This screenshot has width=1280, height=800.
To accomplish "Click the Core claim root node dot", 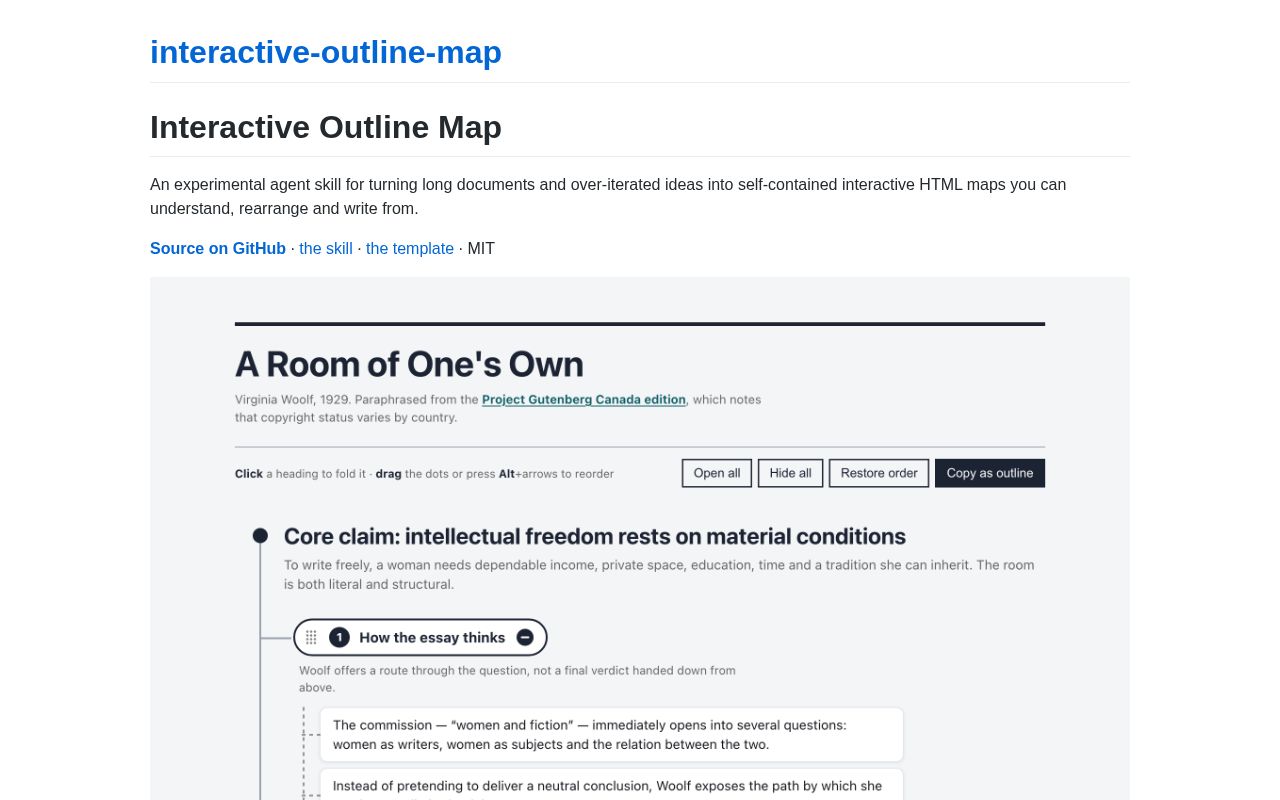I will click(260, 536).
